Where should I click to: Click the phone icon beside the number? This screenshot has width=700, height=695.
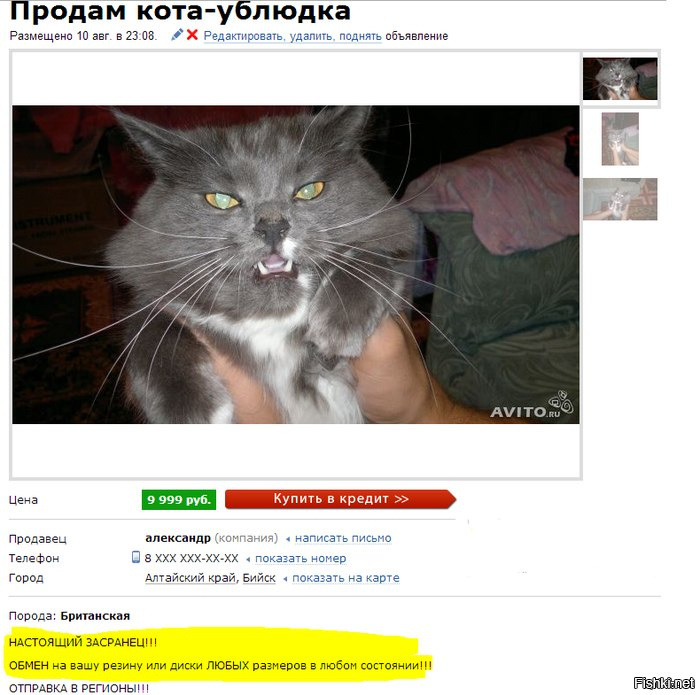(136, 557)
